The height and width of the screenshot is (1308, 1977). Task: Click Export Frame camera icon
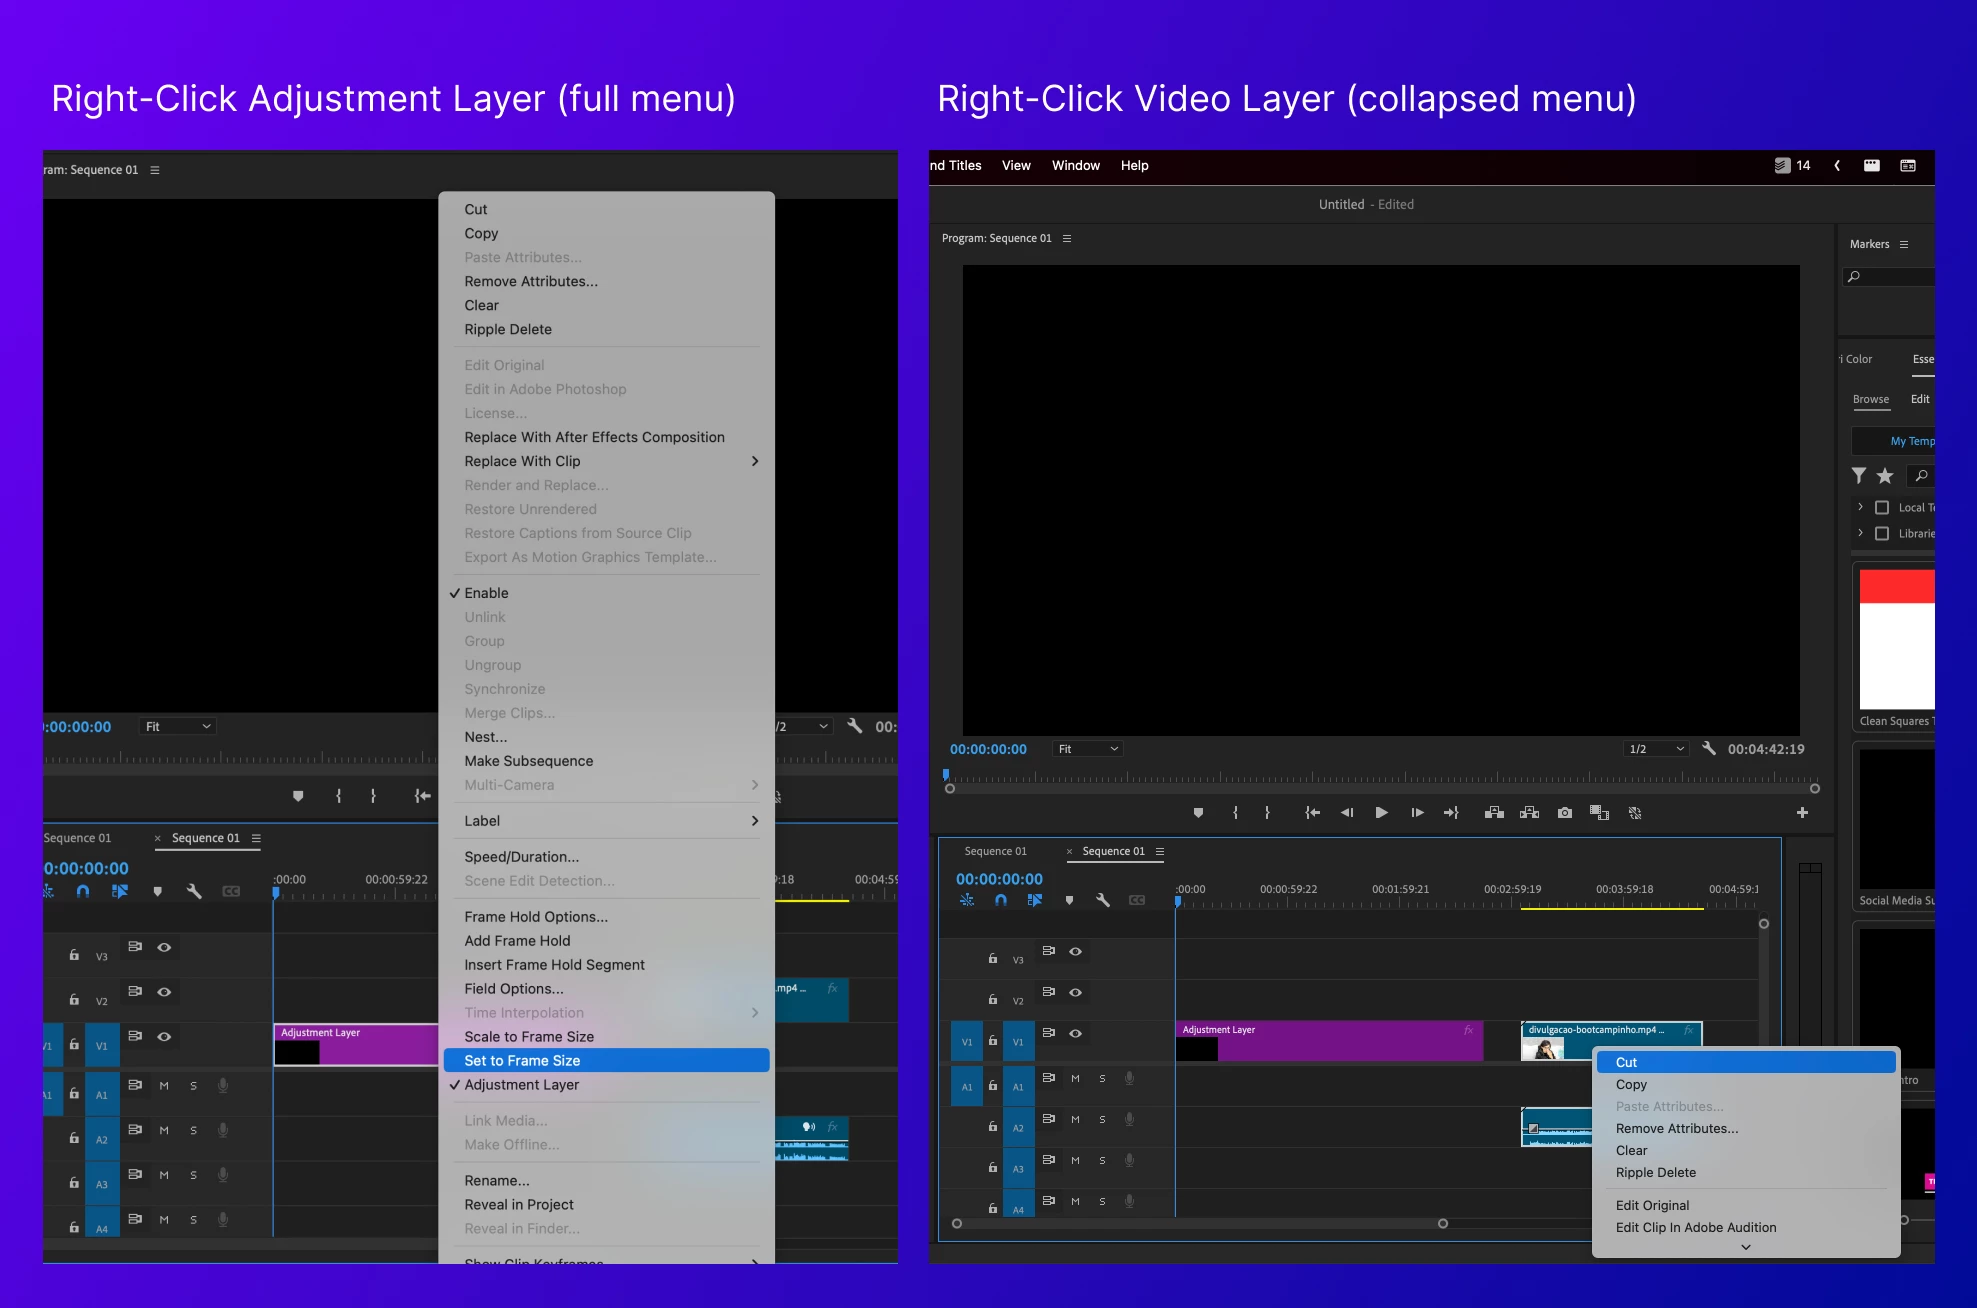click(1565, 813)
